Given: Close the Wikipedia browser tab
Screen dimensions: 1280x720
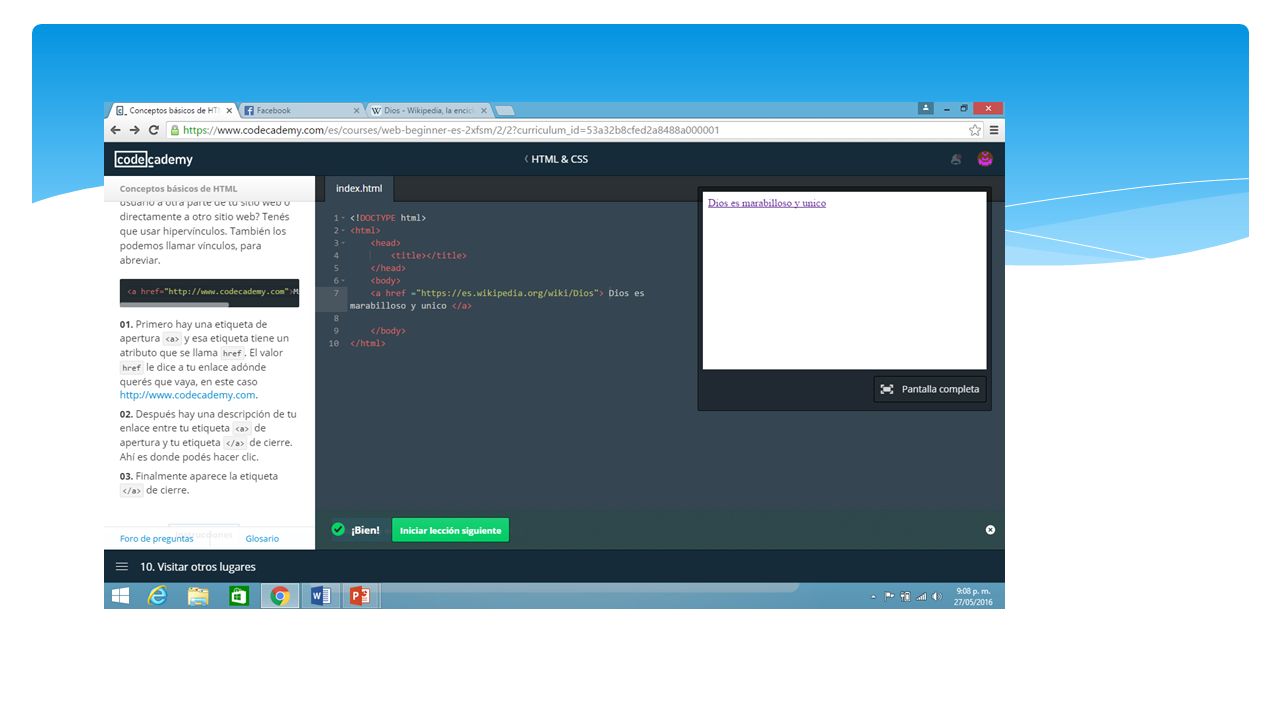Looking at the screenshot, I should (484, 110).
